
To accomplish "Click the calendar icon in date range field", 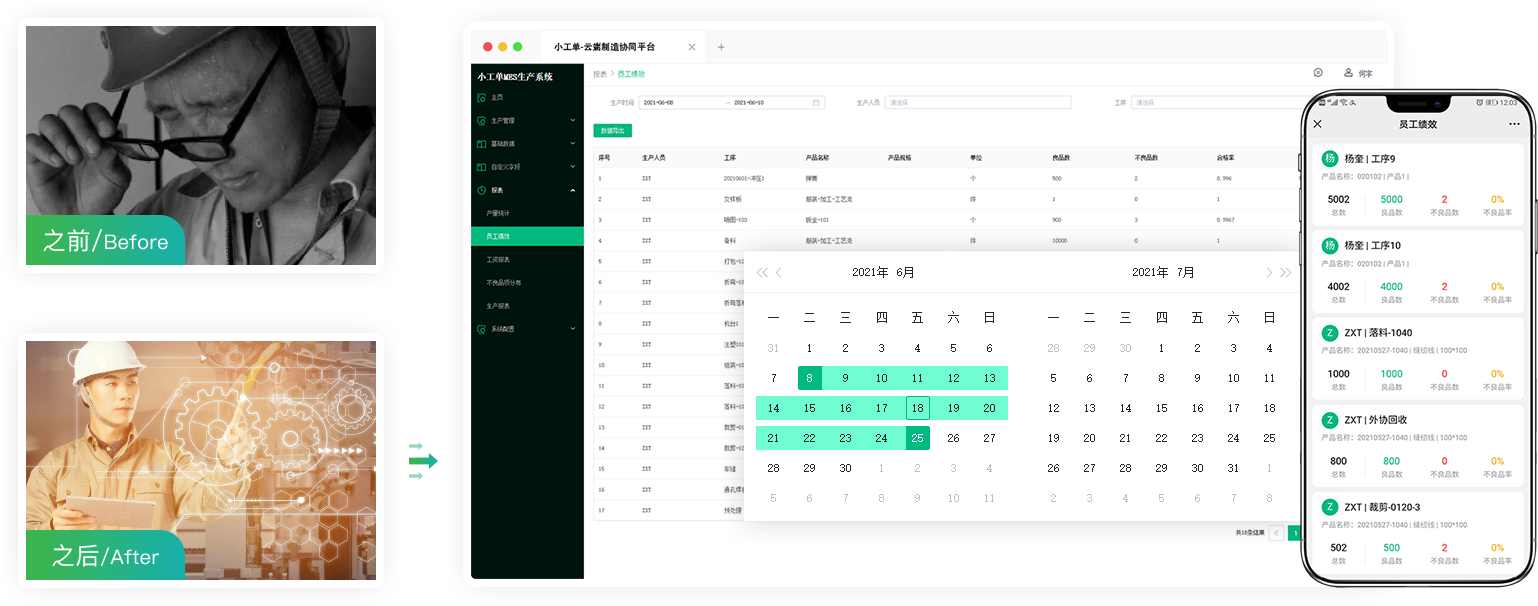I will coord(816,102).
